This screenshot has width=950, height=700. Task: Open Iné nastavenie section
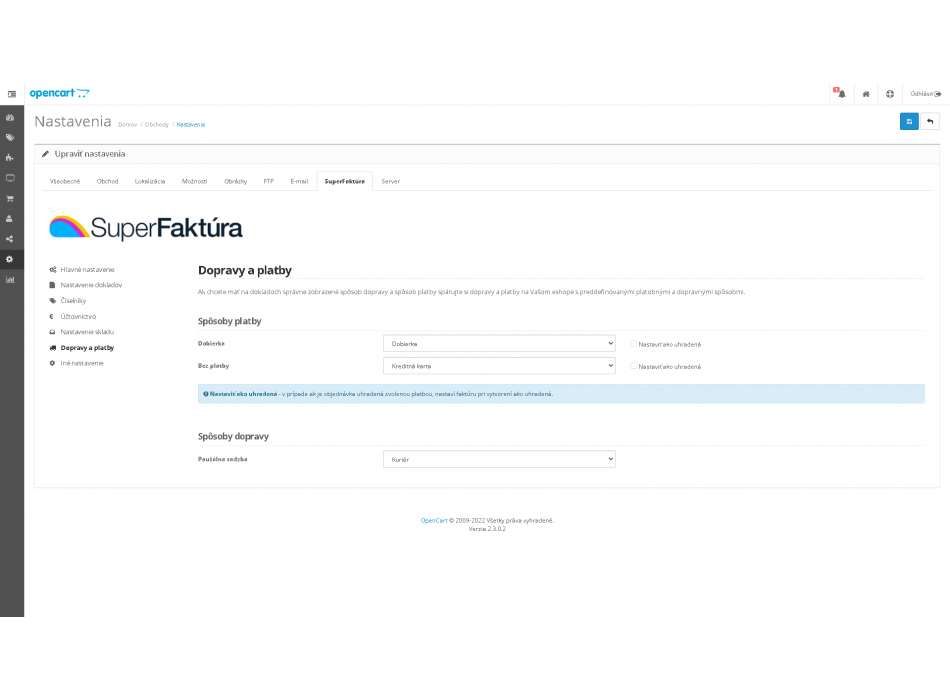(x=76, y=363)
